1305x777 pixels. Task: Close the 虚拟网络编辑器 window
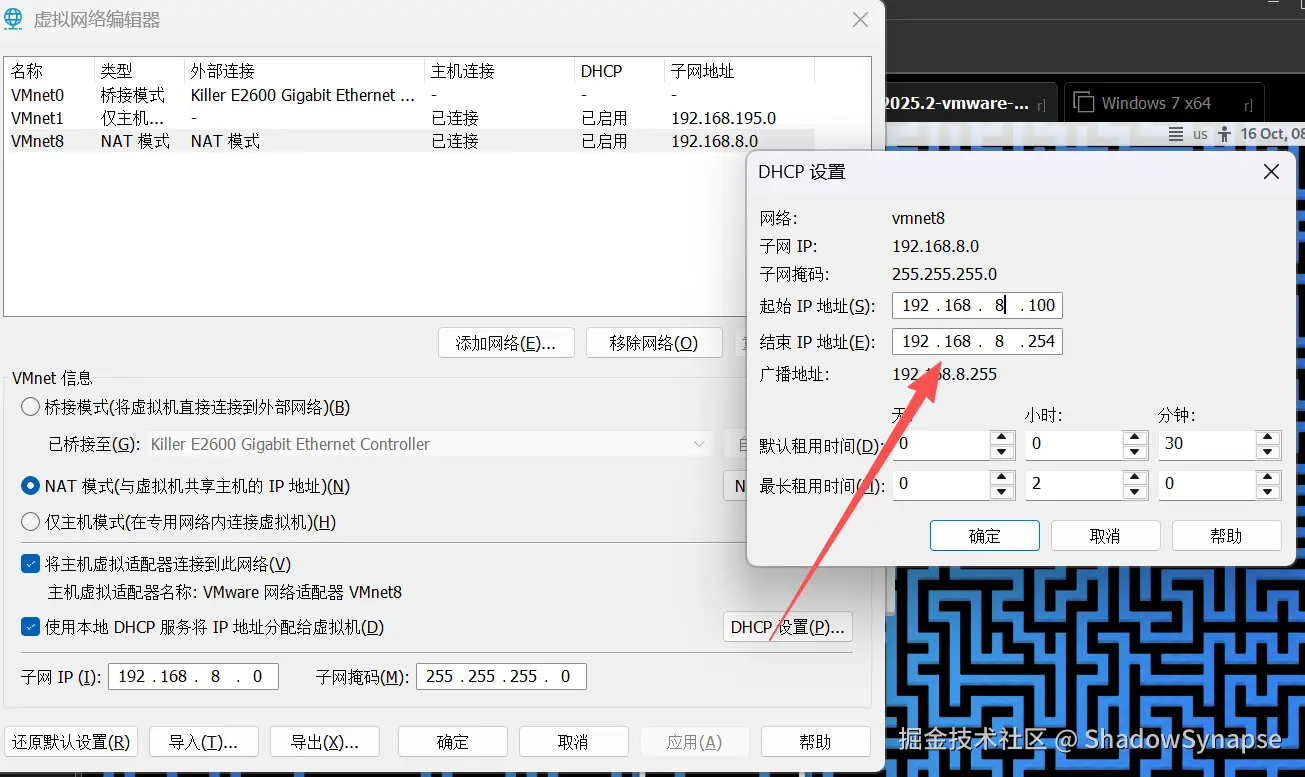coord(860,19)
